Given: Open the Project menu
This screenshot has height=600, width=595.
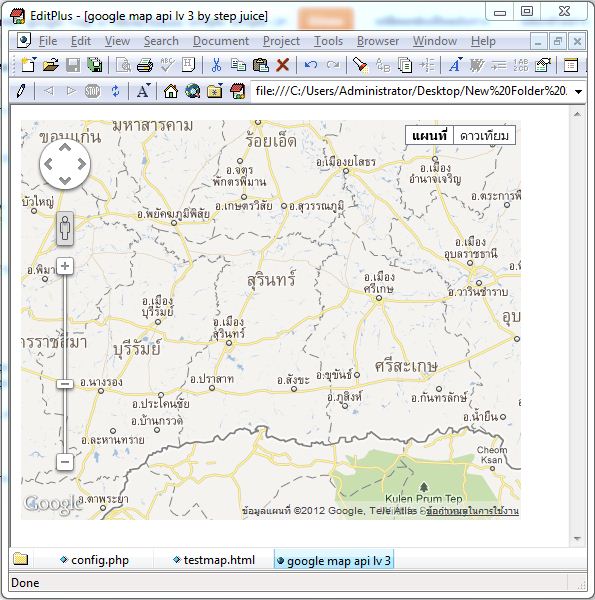Looking at the screenshot, I should 281,41.
